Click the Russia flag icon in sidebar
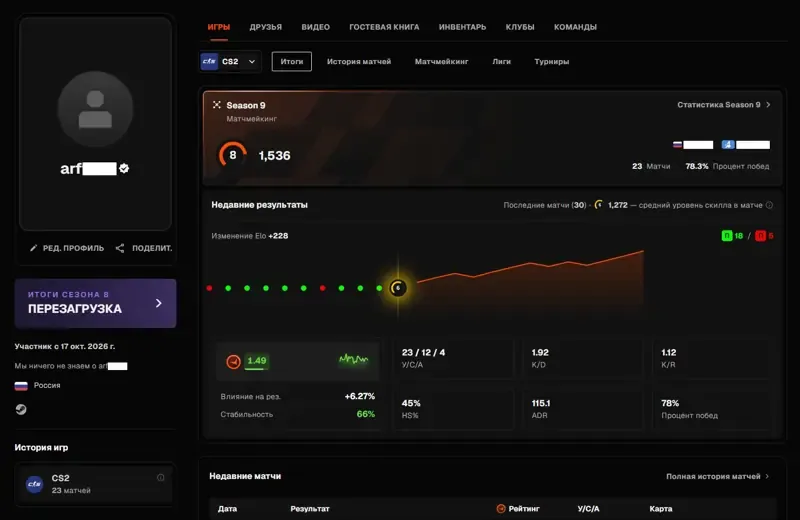Viewport: 800px width, 520px height. 21,386
